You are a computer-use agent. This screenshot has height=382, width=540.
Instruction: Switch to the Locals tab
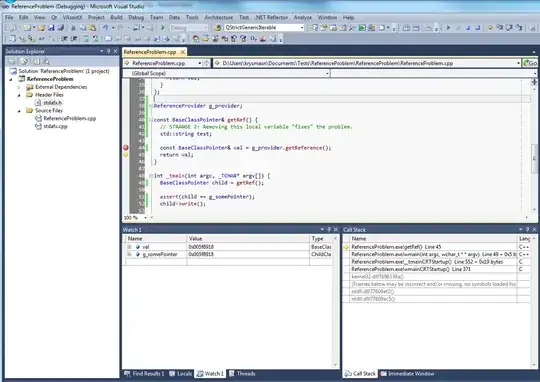click(x=181, y=373)
